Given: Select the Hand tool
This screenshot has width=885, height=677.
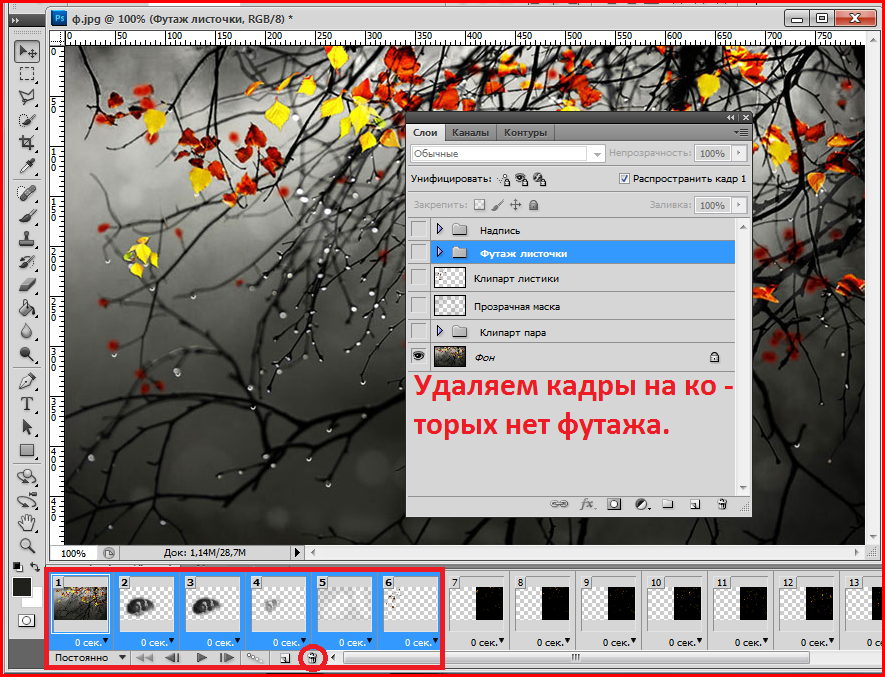Looking at the screenshot, I should (27, 523).
